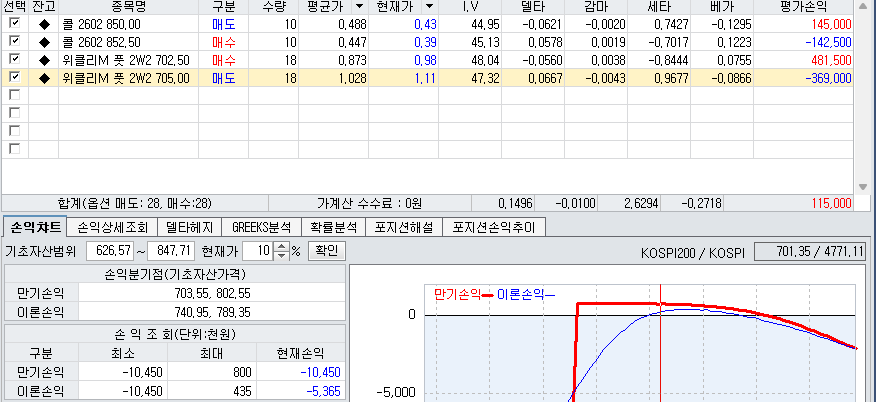The height and width of the screenshot is (402, 876).
Task: Click the red vertical current-price line on chart
Action: (661, 343)
